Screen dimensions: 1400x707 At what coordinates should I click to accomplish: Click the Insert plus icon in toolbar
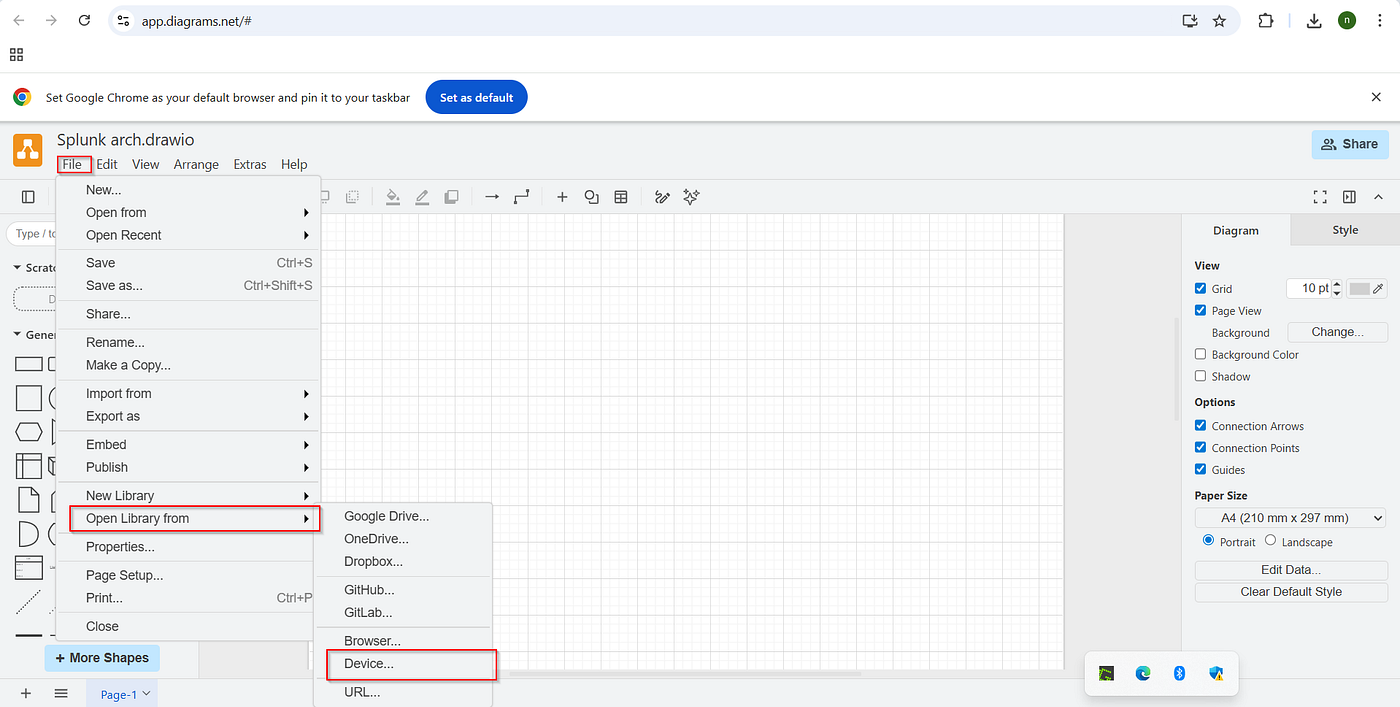(562, 197)
